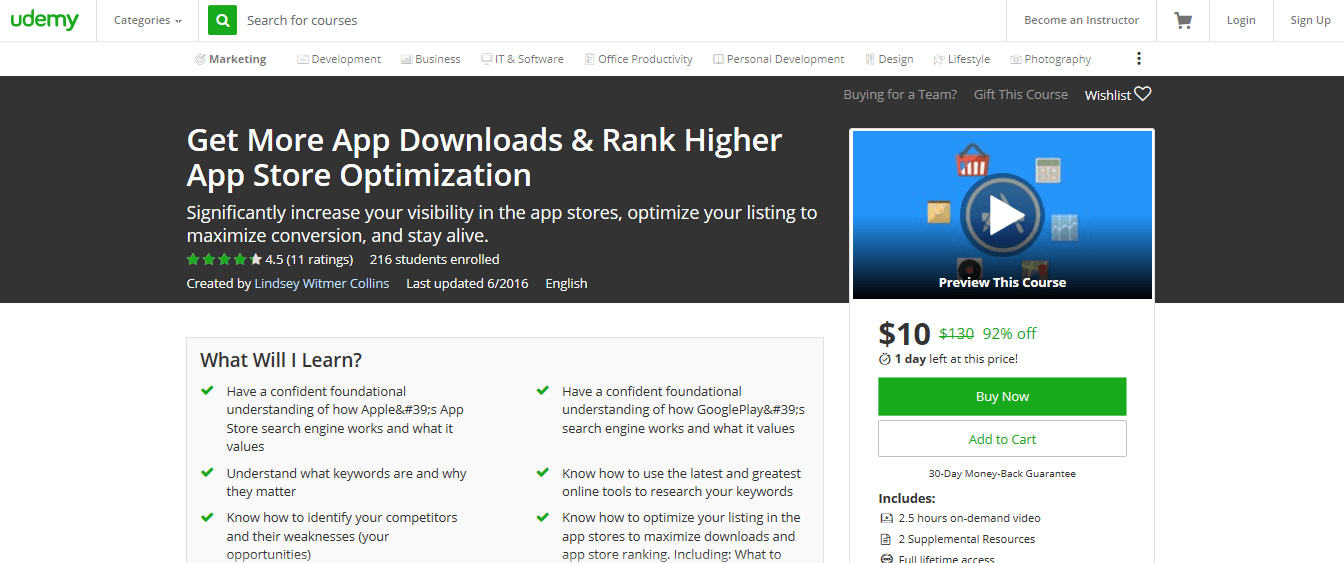This screenshot has height=563, width=1344.
Task: Click Buying for a Team?
Action: pyautogui.click(x=900, y=94)
